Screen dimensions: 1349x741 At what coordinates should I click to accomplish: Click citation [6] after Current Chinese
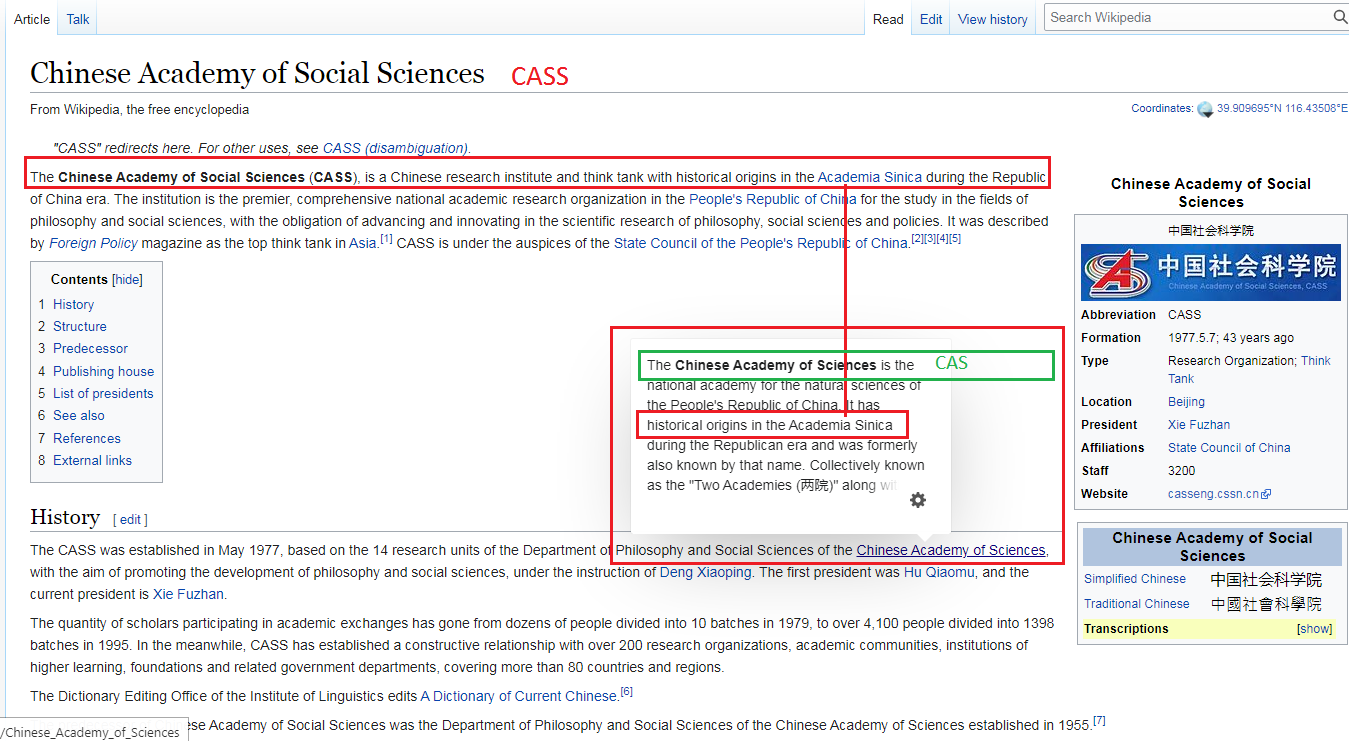click(626, 691)
